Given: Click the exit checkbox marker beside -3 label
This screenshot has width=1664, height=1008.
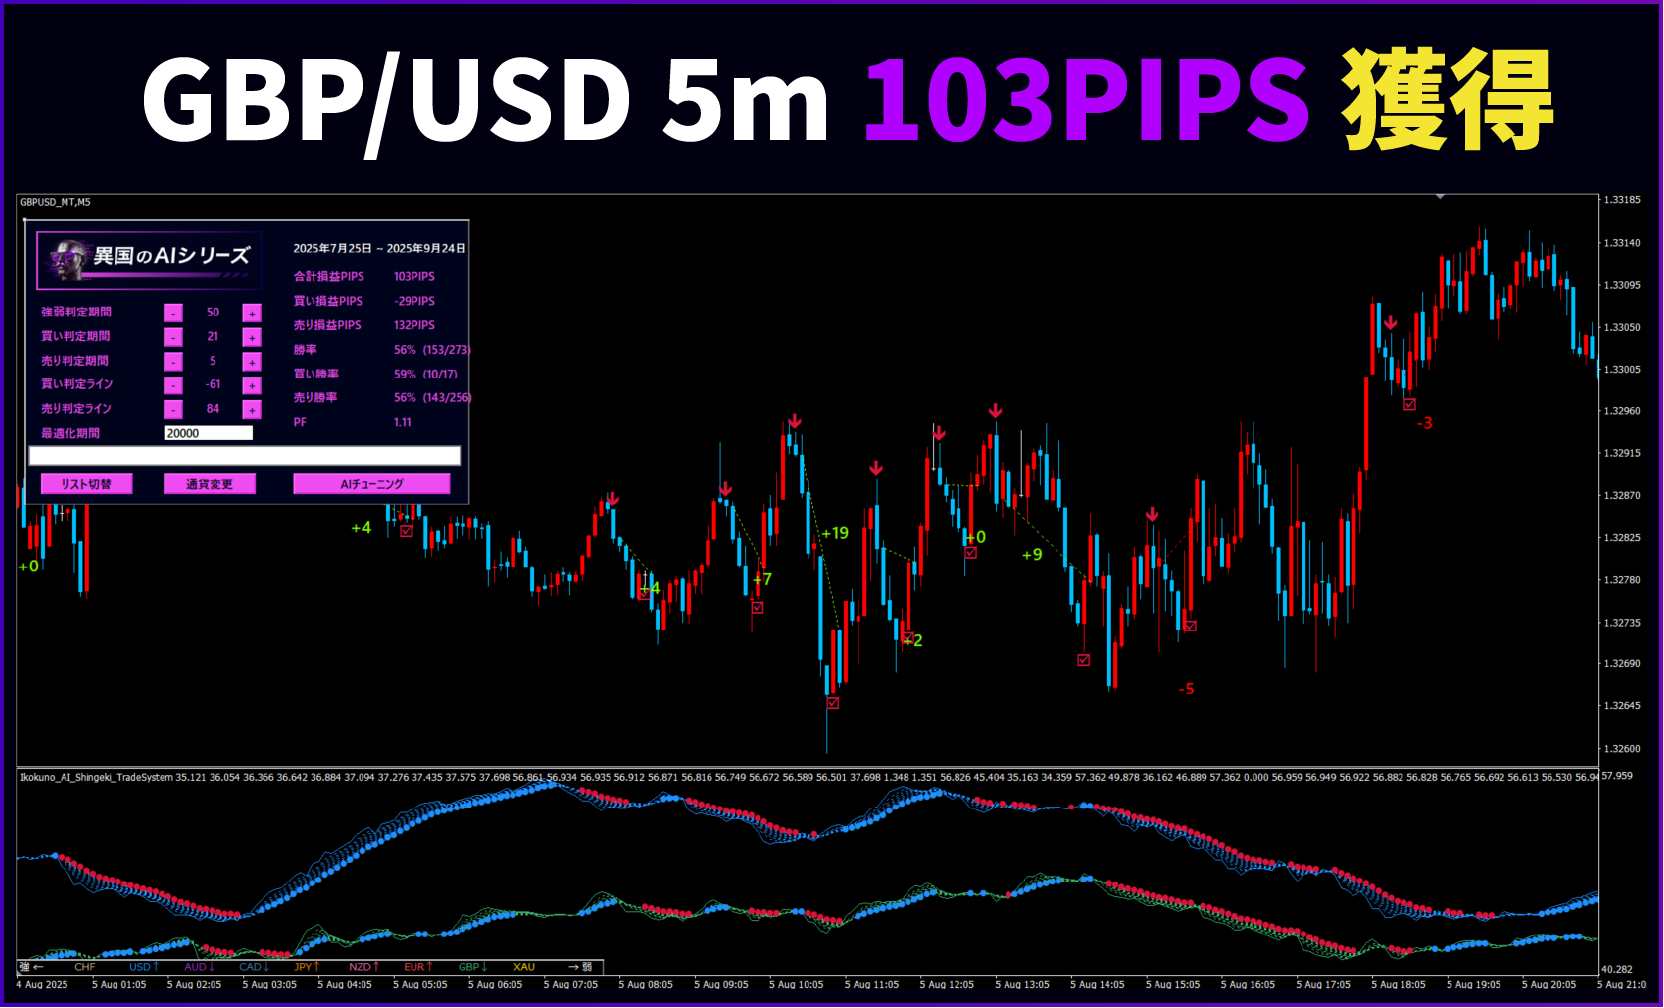Looking at the screenshot, I should pos(1409,404).
